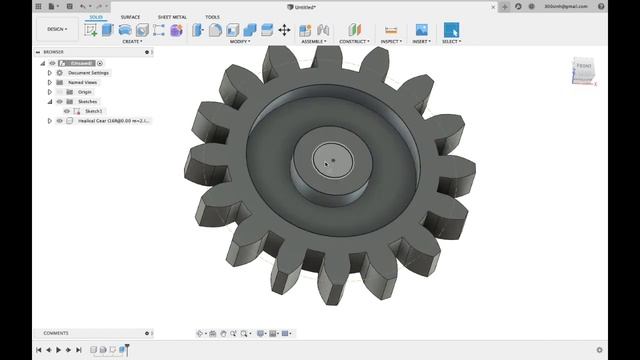Select the Fillet tool
Screen dimensions: 640x360
215,30
